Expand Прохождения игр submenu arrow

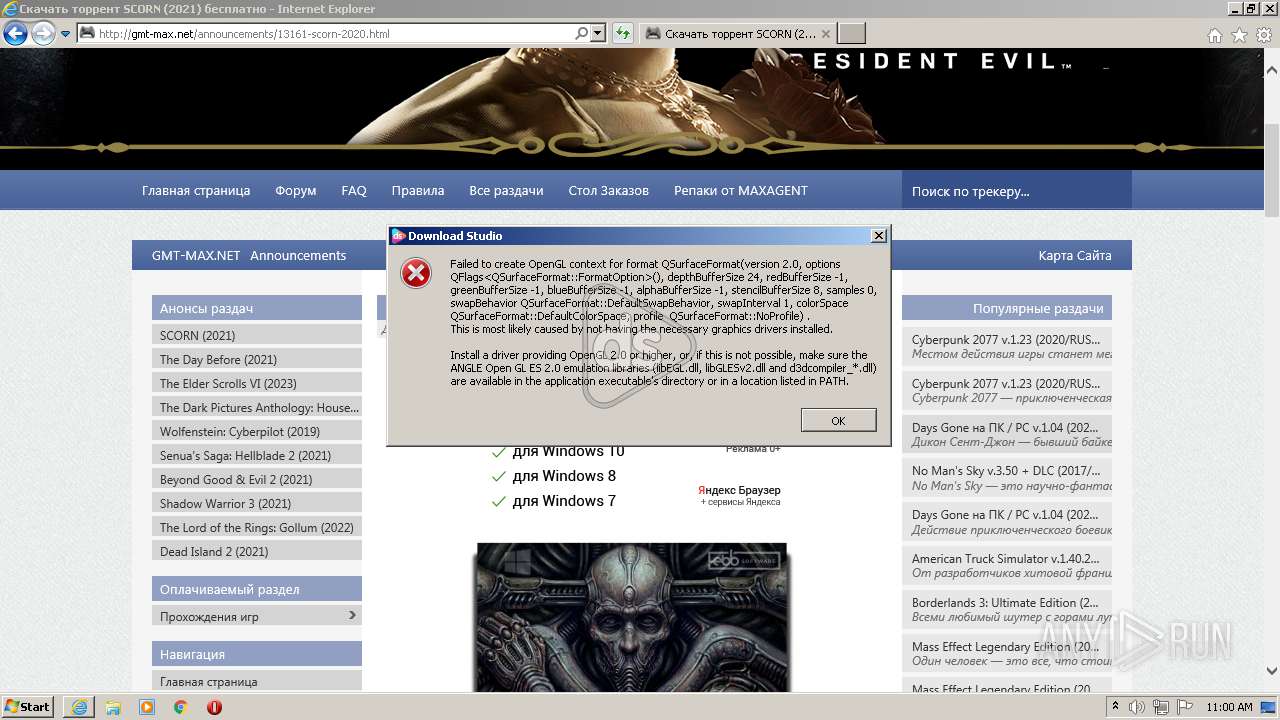[x=352, y=615]
